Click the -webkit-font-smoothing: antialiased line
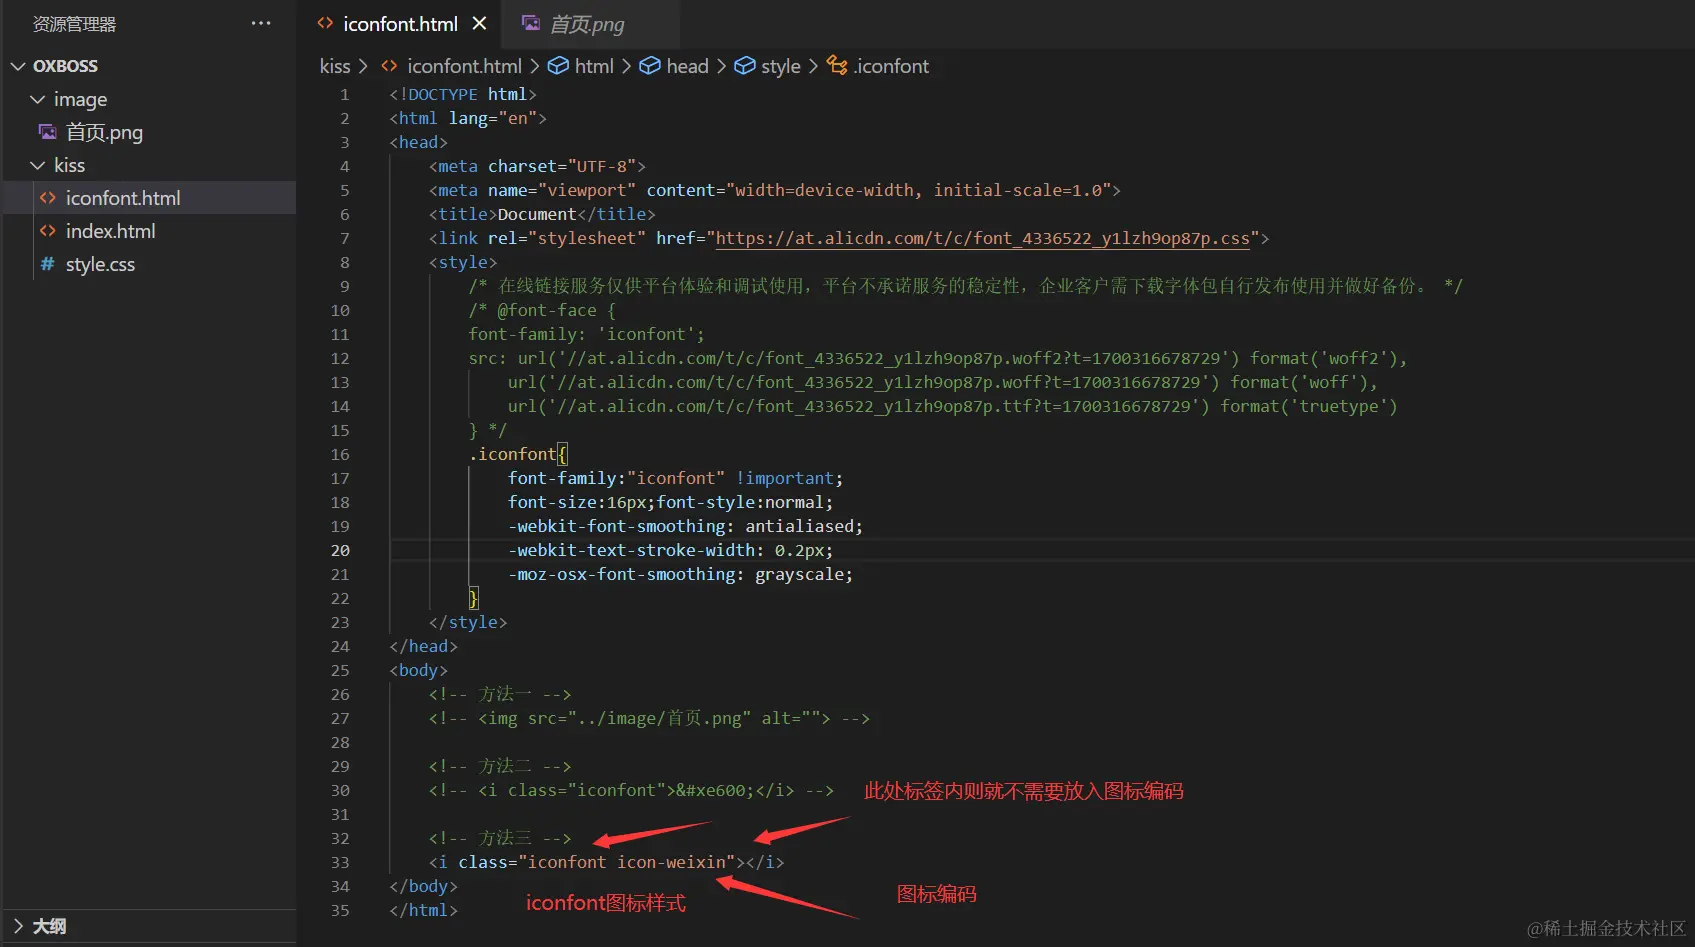The width and height of the screenshot is (1695, 947). [x=685, y=526]
